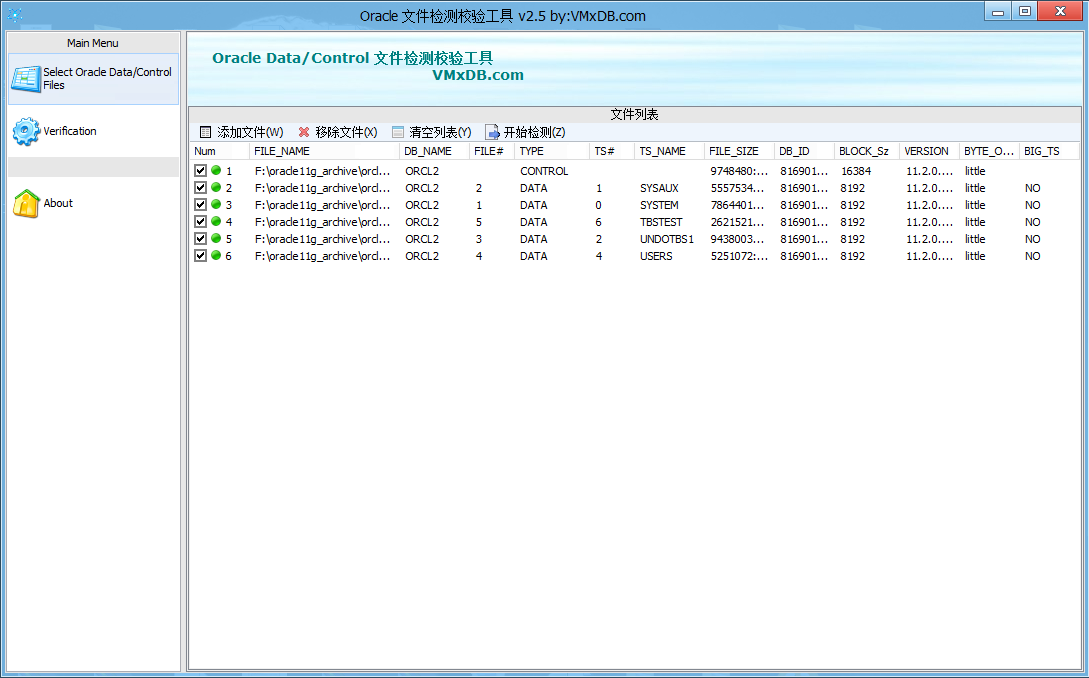The image size is (1089, 678).
Task: Open the Verification menu item
Action: tap(70, 131)
